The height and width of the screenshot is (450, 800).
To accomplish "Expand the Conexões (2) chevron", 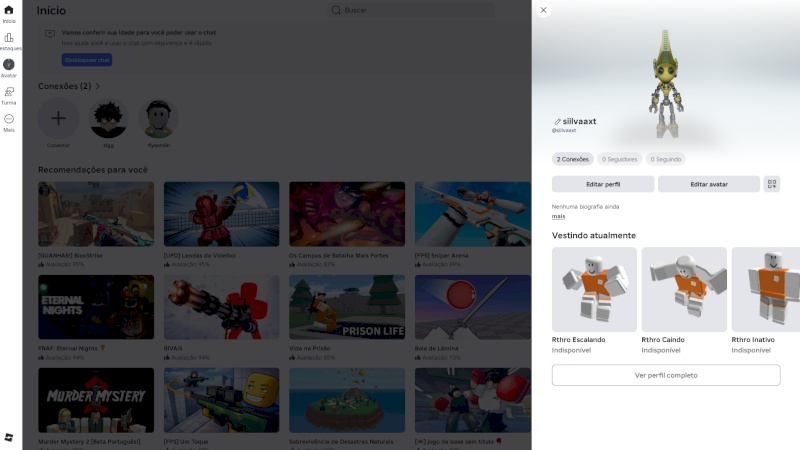I will [98, 86].
